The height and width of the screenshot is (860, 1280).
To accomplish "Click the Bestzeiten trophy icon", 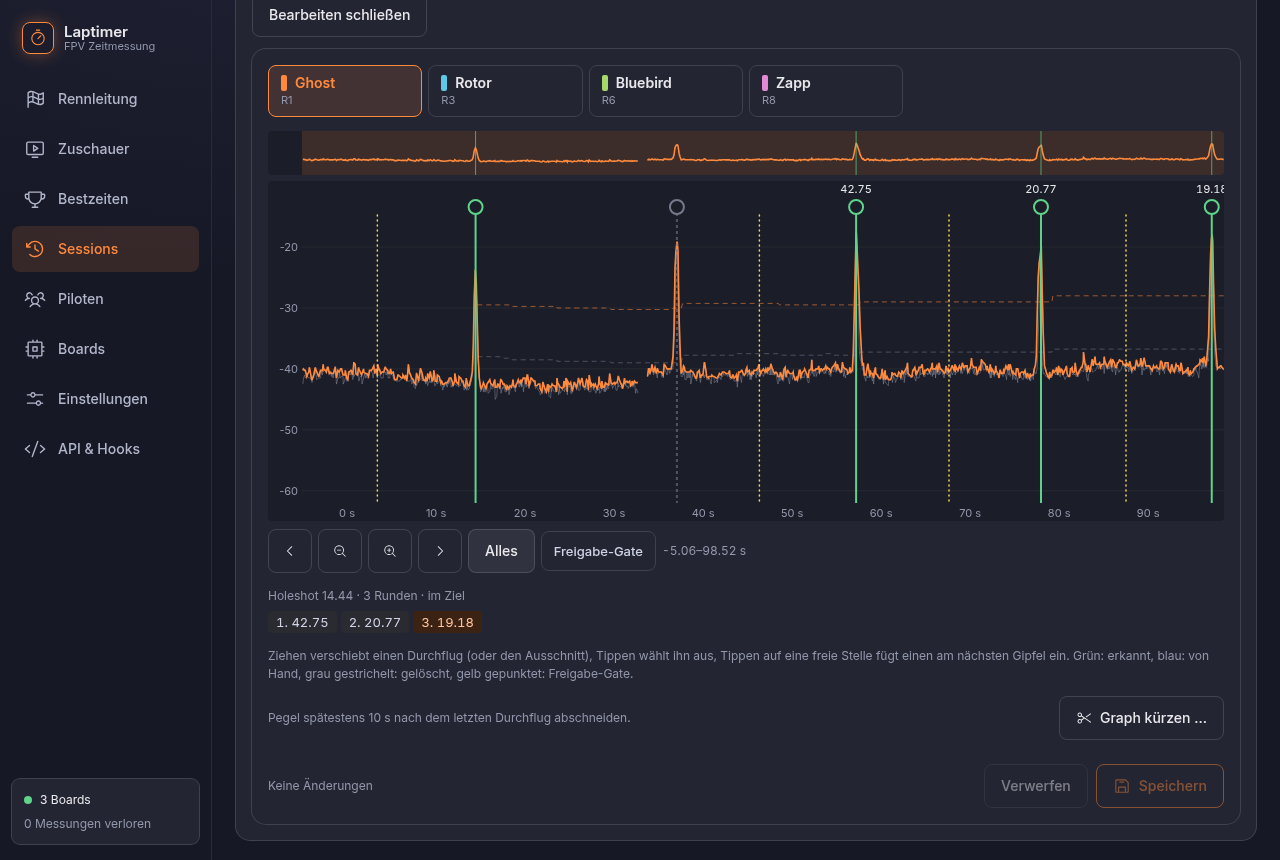I will (x=35, y=199).
